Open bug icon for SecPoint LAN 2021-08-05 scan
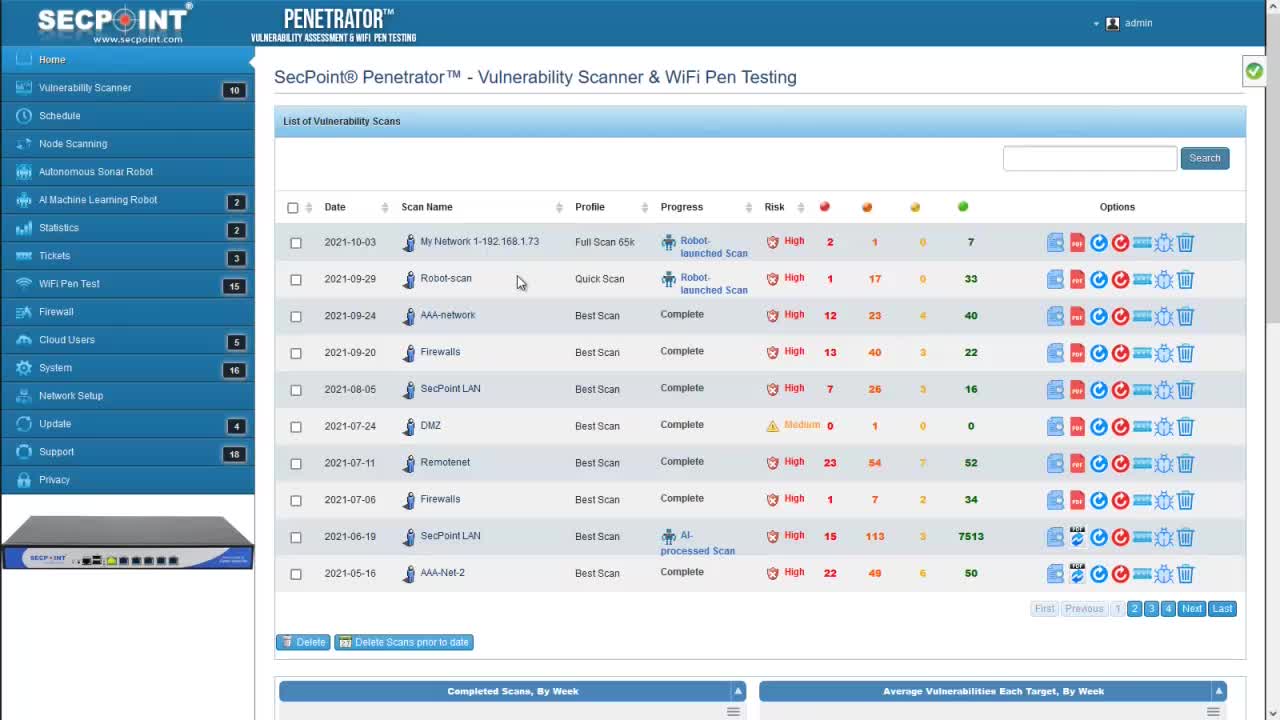This screenshot has width=1280, height=720. pos(1163,390)
